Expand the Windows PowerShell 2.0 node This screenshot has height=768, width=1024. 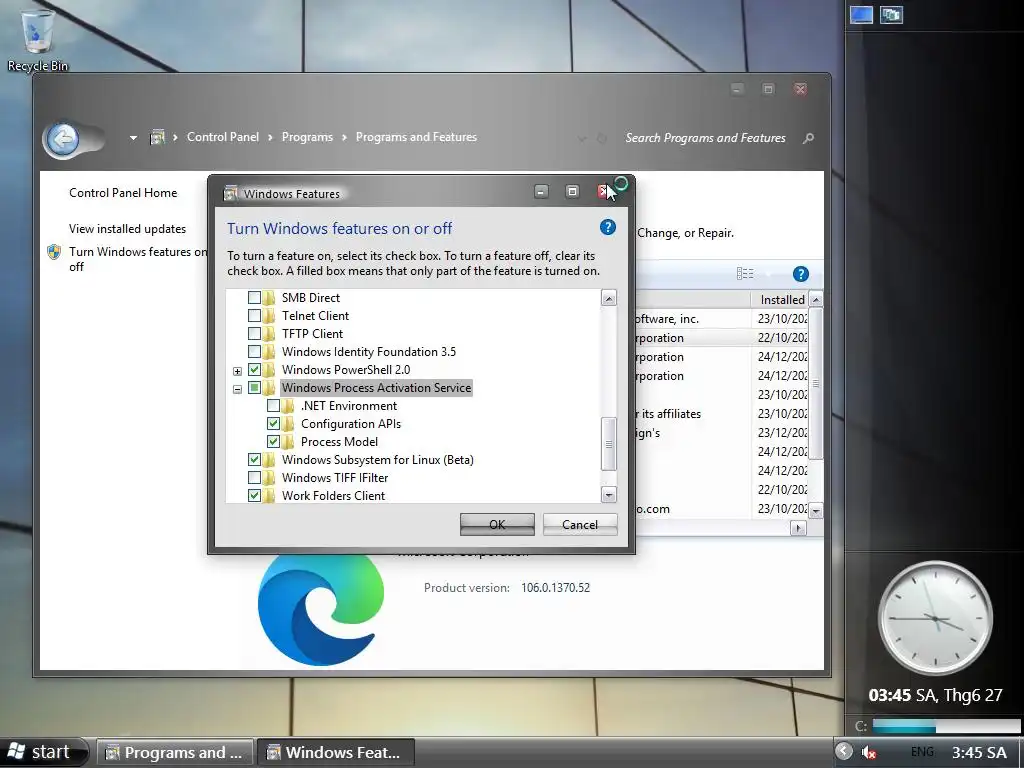[238, 371]
